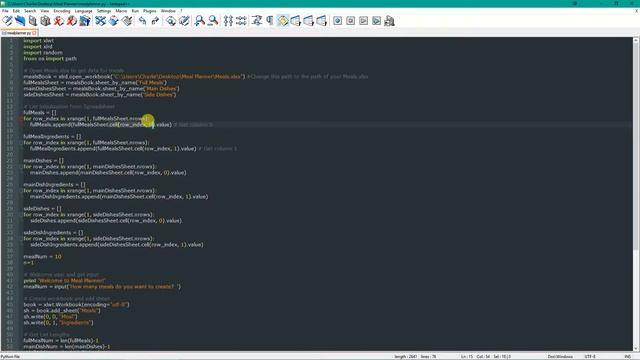Open the Edit menu
640x360 pixels.
point(16,11)
